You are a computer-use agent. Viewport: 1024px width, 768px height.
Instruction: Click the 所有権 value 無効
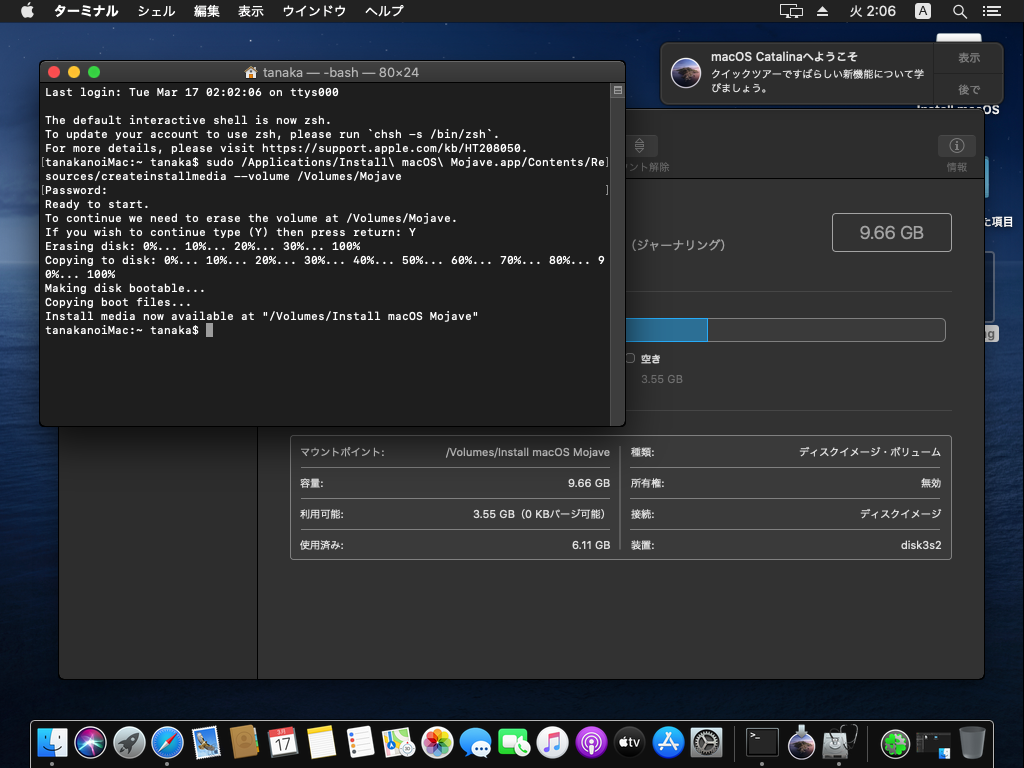tap(931, 483)
